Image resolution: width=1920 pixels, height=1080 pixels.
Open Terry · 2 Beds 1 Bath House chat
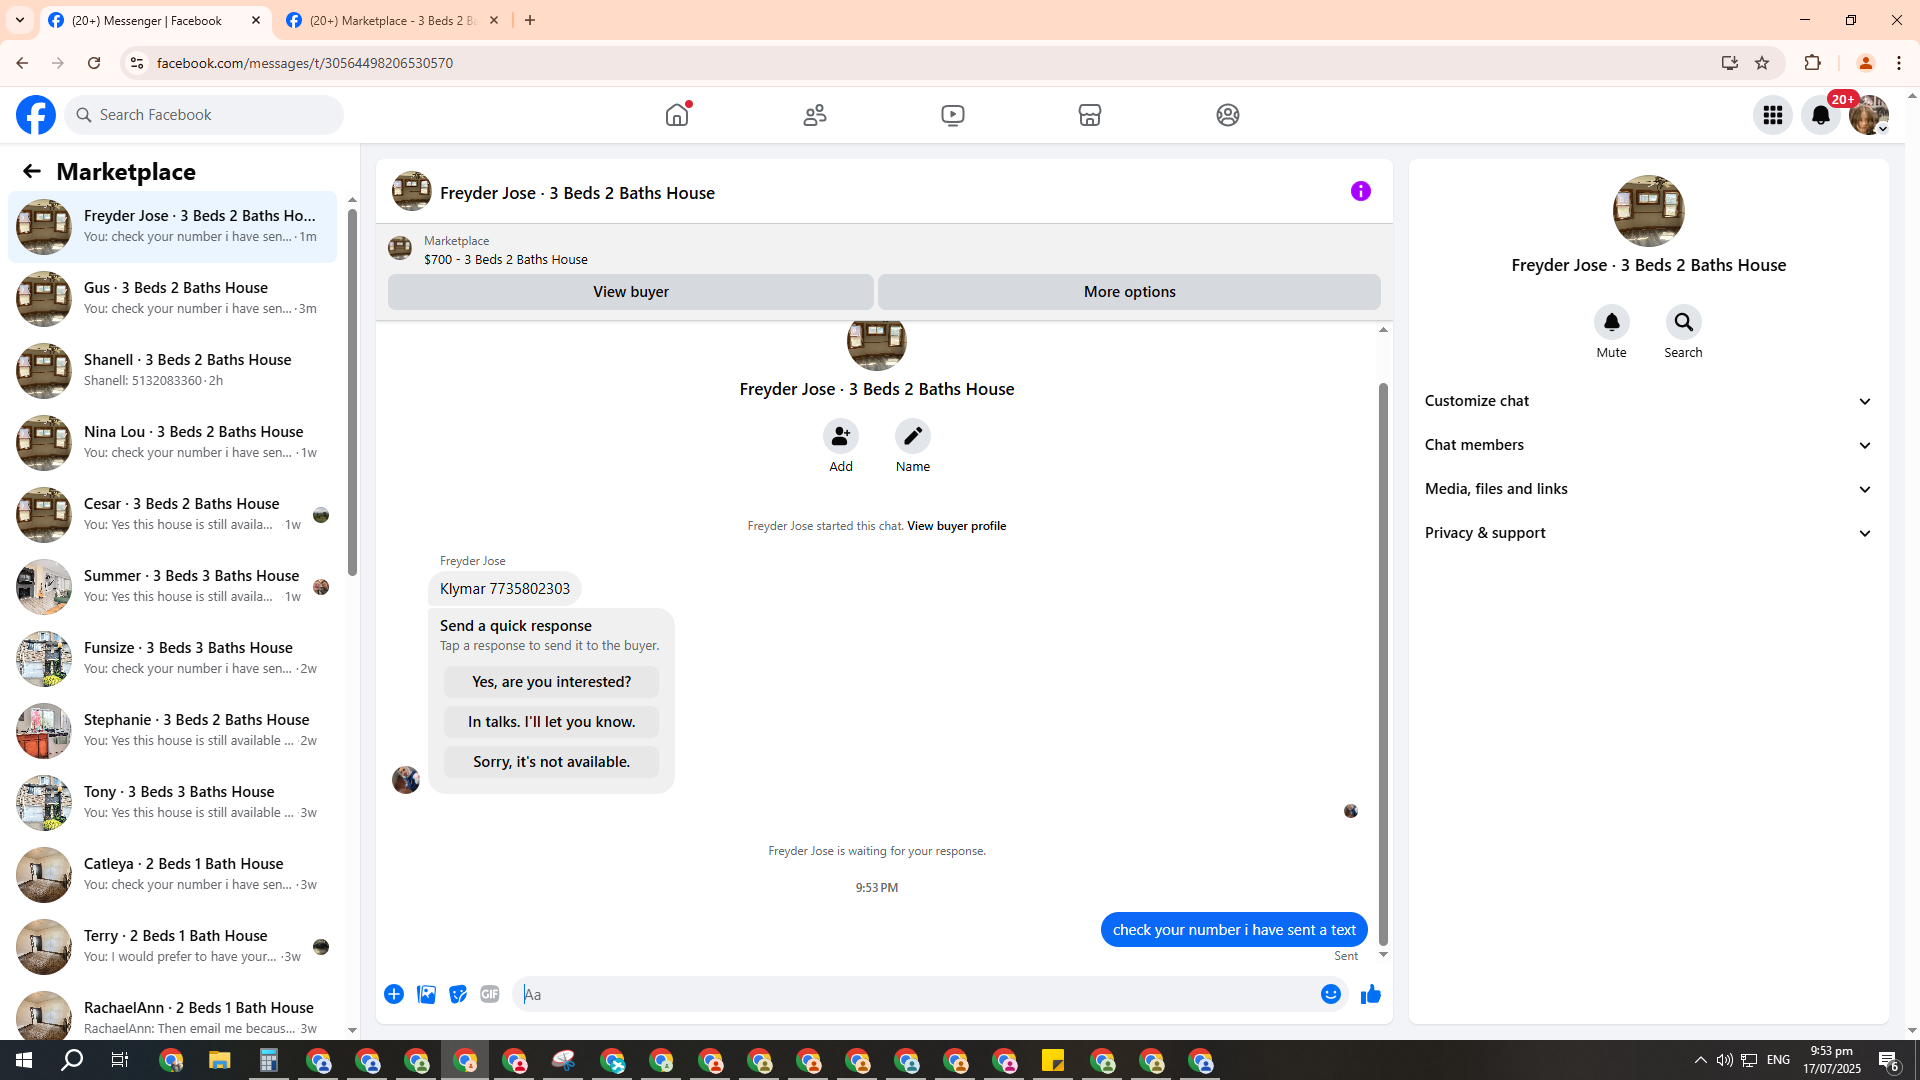(172, 947)
